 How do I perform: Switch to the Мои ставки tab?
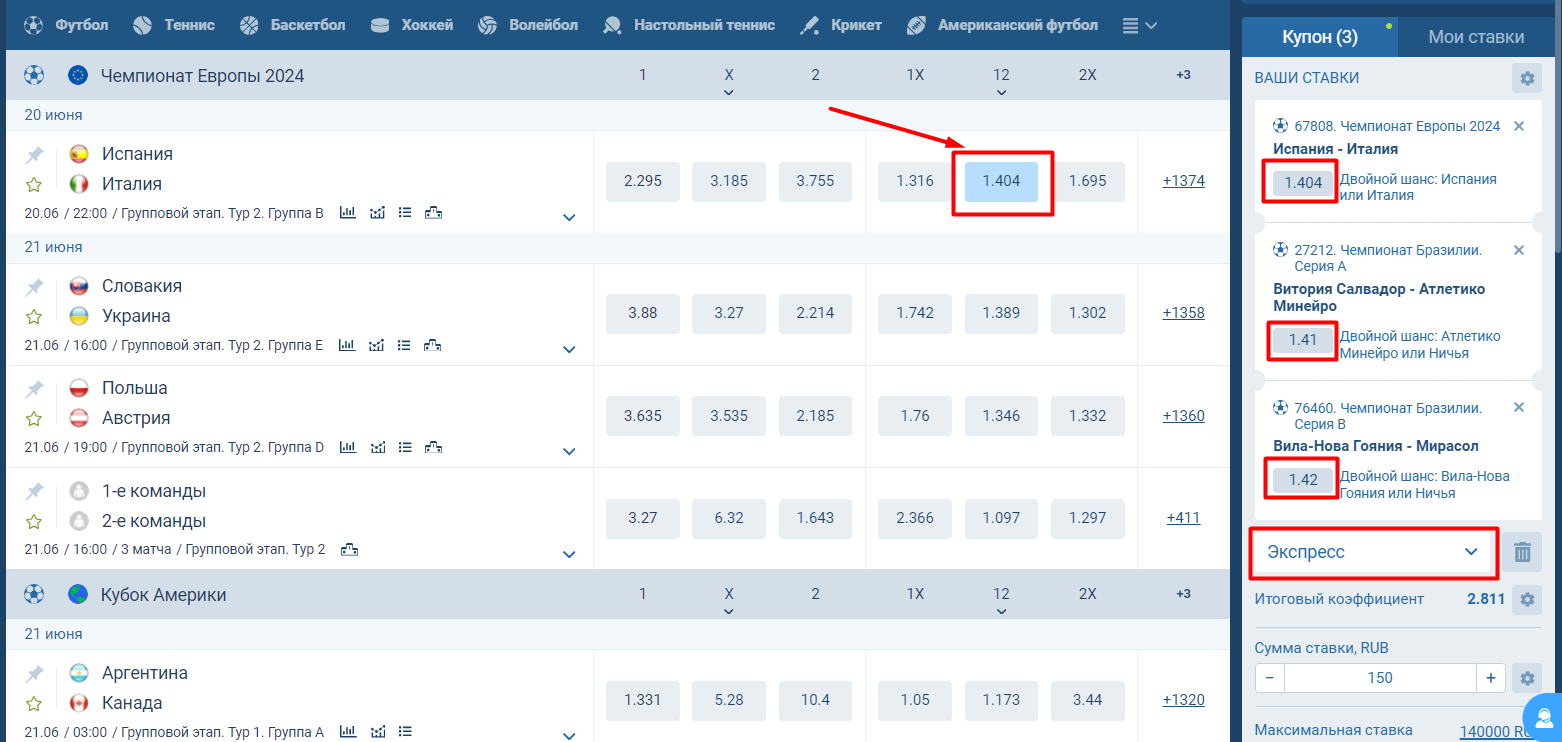pyautogui.click(x=1476, y=37)
